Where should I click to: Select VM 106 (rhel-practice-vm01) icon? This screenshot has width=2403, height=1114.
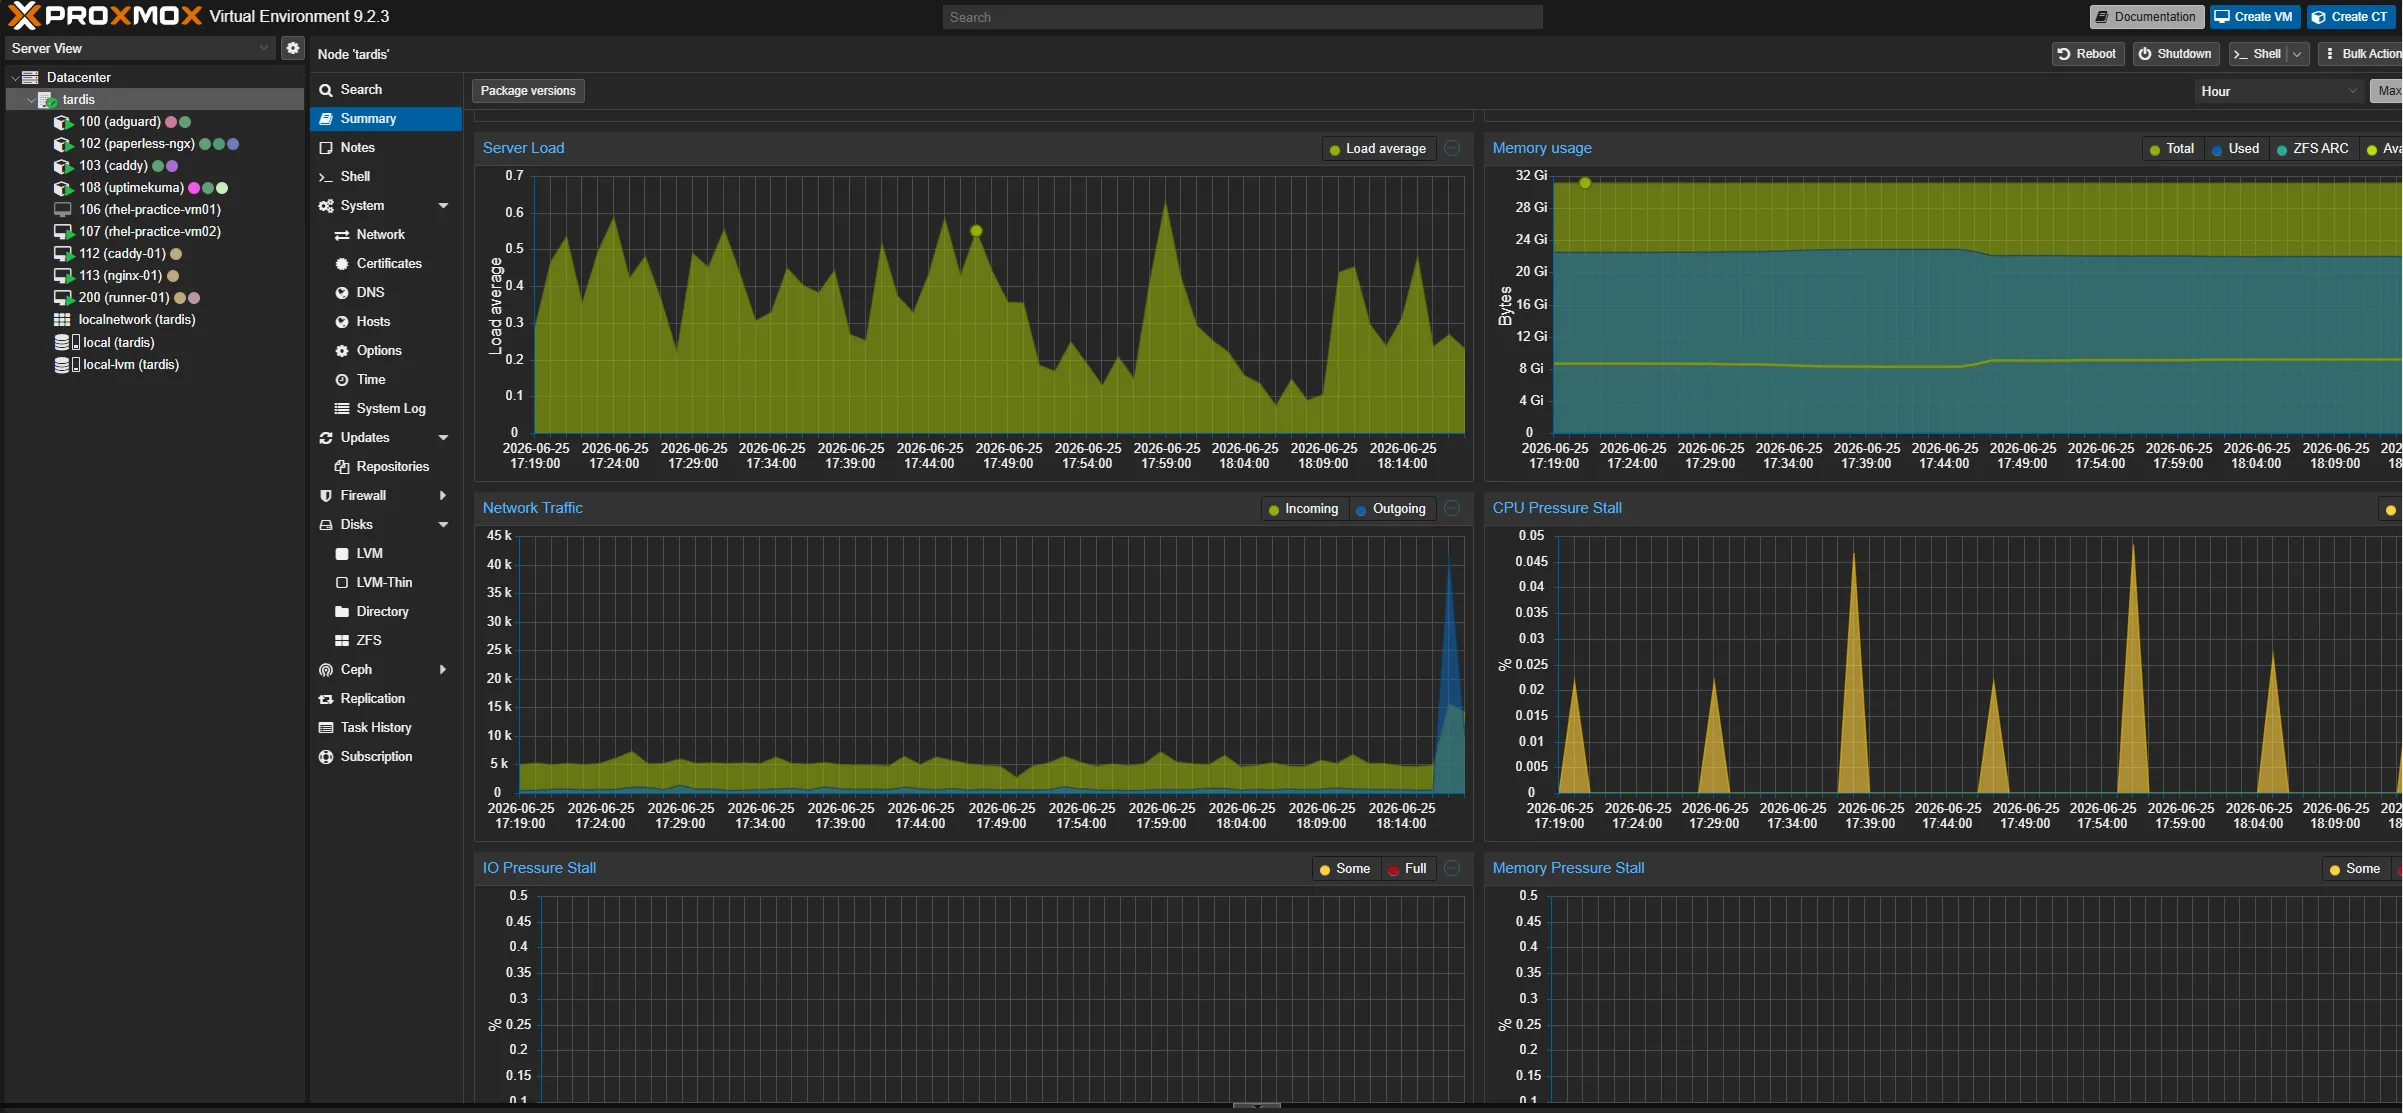(x=63, y=210)
